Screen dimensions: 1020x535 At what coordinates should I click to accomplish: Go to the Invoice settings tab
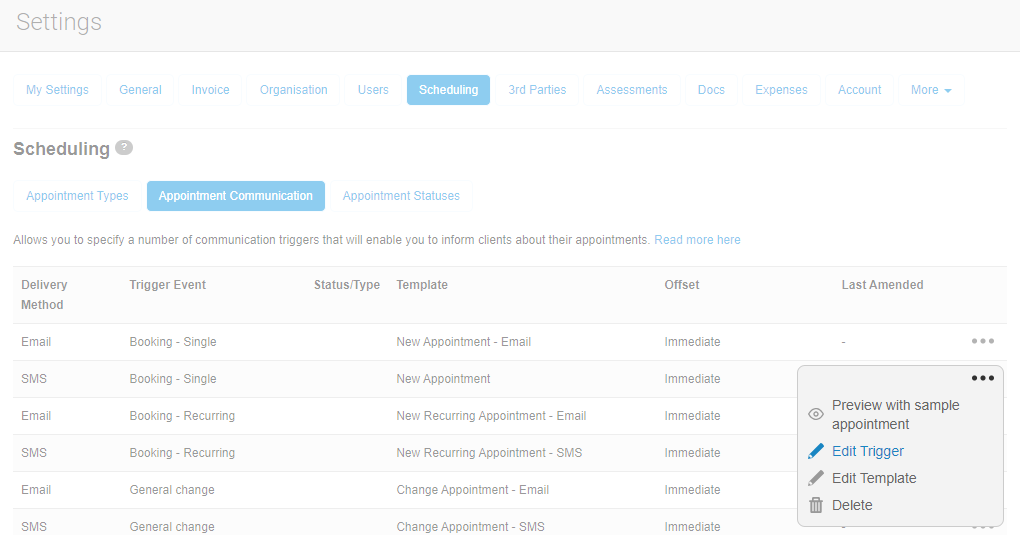coord(210,90)
